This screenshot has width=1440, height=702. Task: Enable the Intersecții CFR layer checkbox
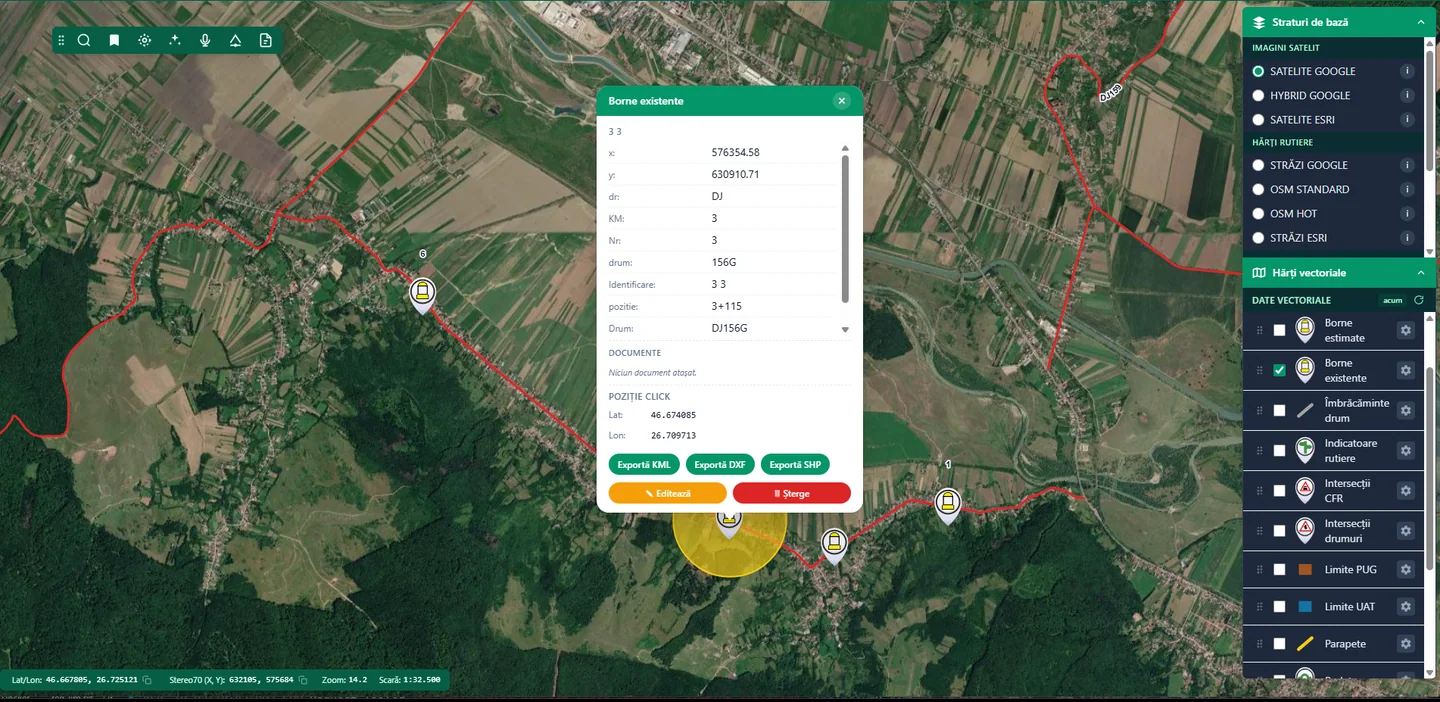tap(1279, 491)
